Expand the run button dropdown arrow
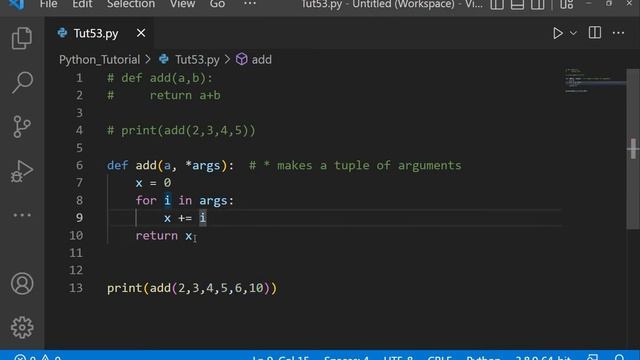The image size is (640, 360). tap(573, 33)
